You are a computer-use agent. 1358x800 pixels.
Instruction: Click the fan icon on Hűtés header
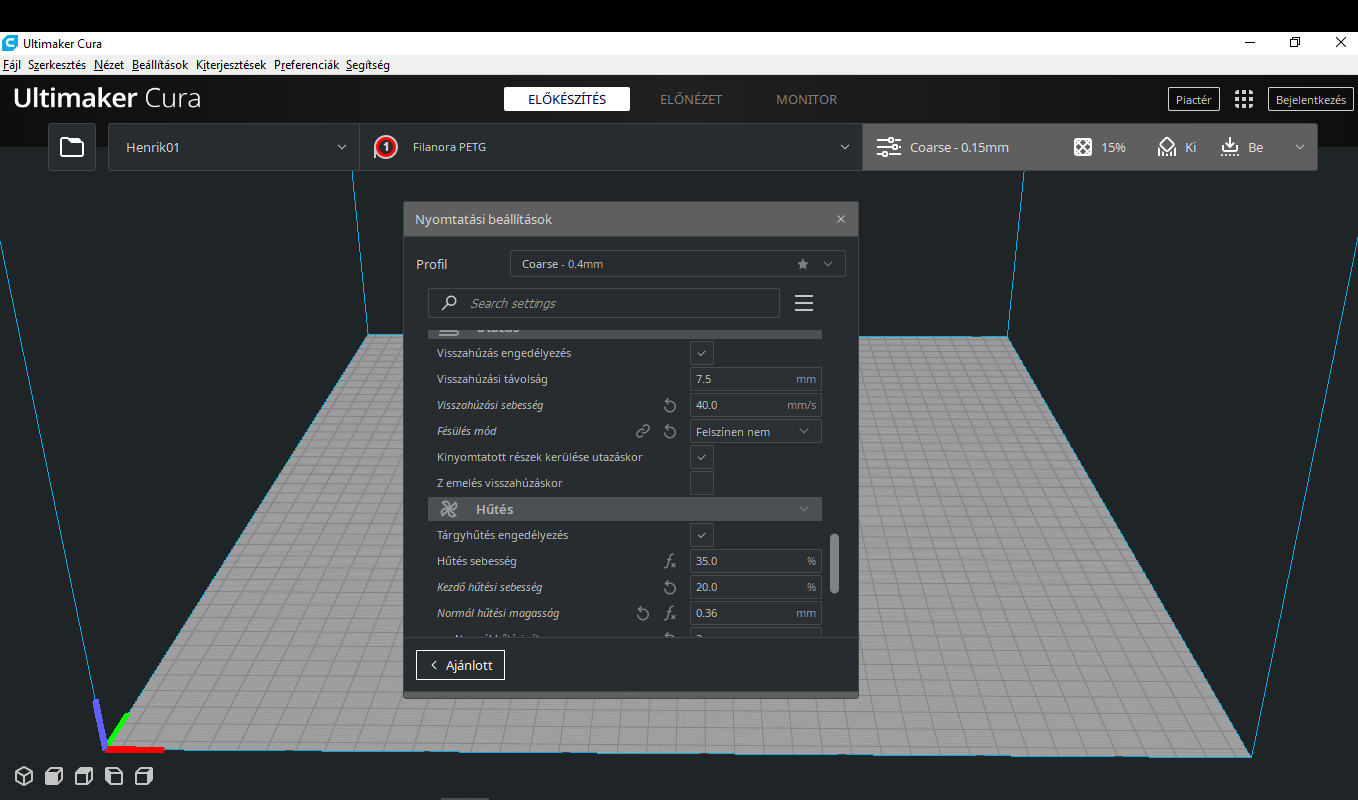[449, 509]
